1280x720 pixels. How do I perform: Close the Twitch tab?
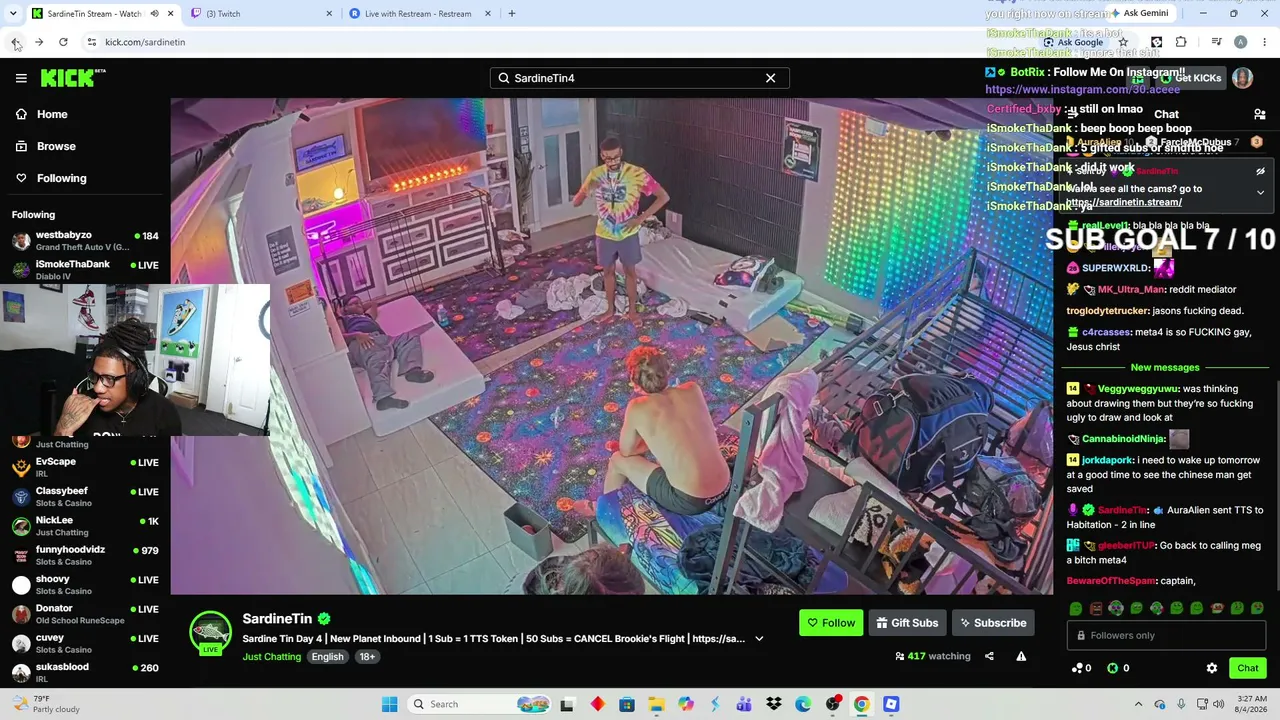329,14
